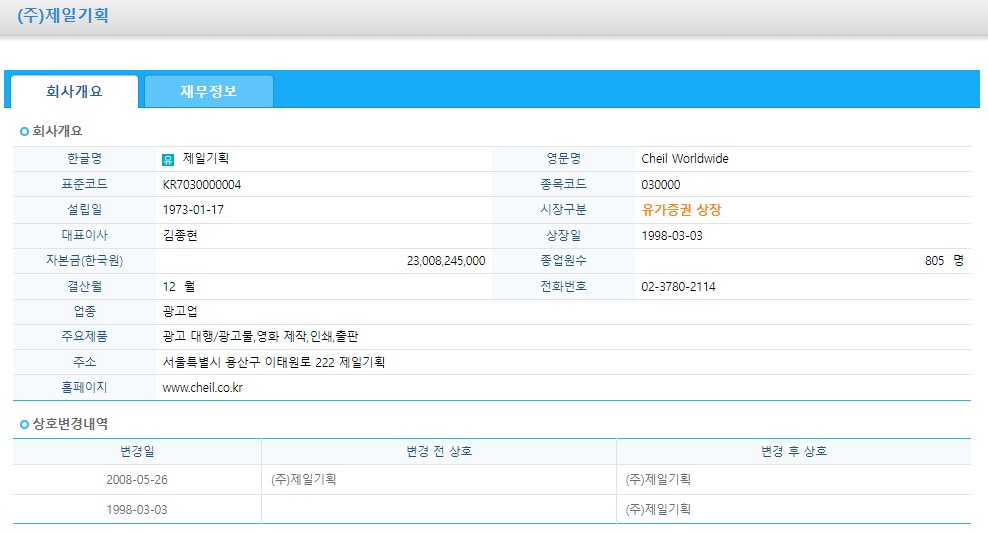Click the 한글명 value 제일기획
988x534 pixels.
pyautogui.click(x=206, y=158)
